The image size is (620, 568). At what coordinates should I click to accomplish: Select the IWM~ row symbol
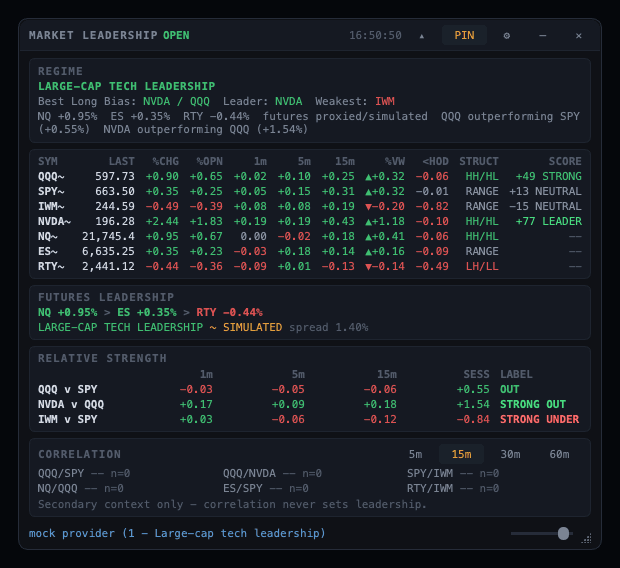point(51,206)
